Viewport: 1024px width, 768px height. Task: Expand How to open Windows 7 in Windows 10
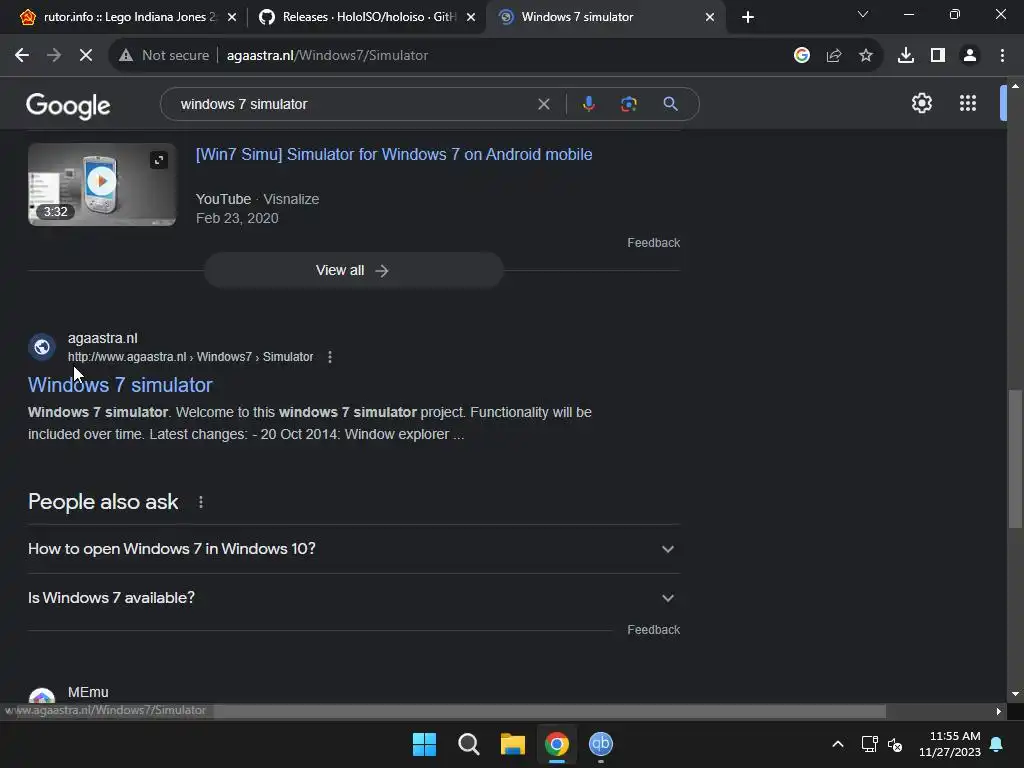pos(353,549)
